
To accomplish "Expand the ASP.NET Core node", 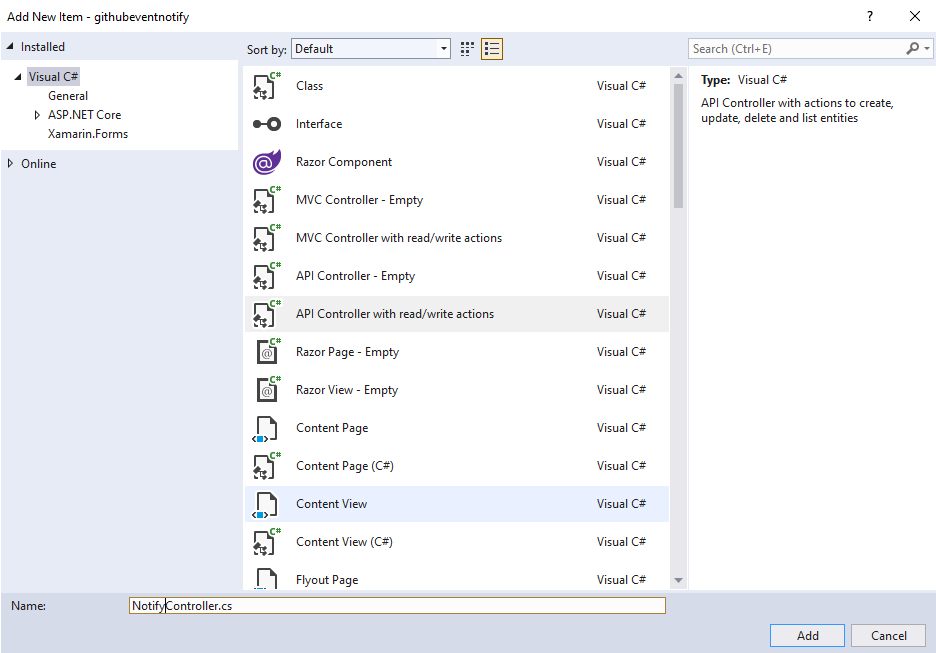I will pos(36,114).
